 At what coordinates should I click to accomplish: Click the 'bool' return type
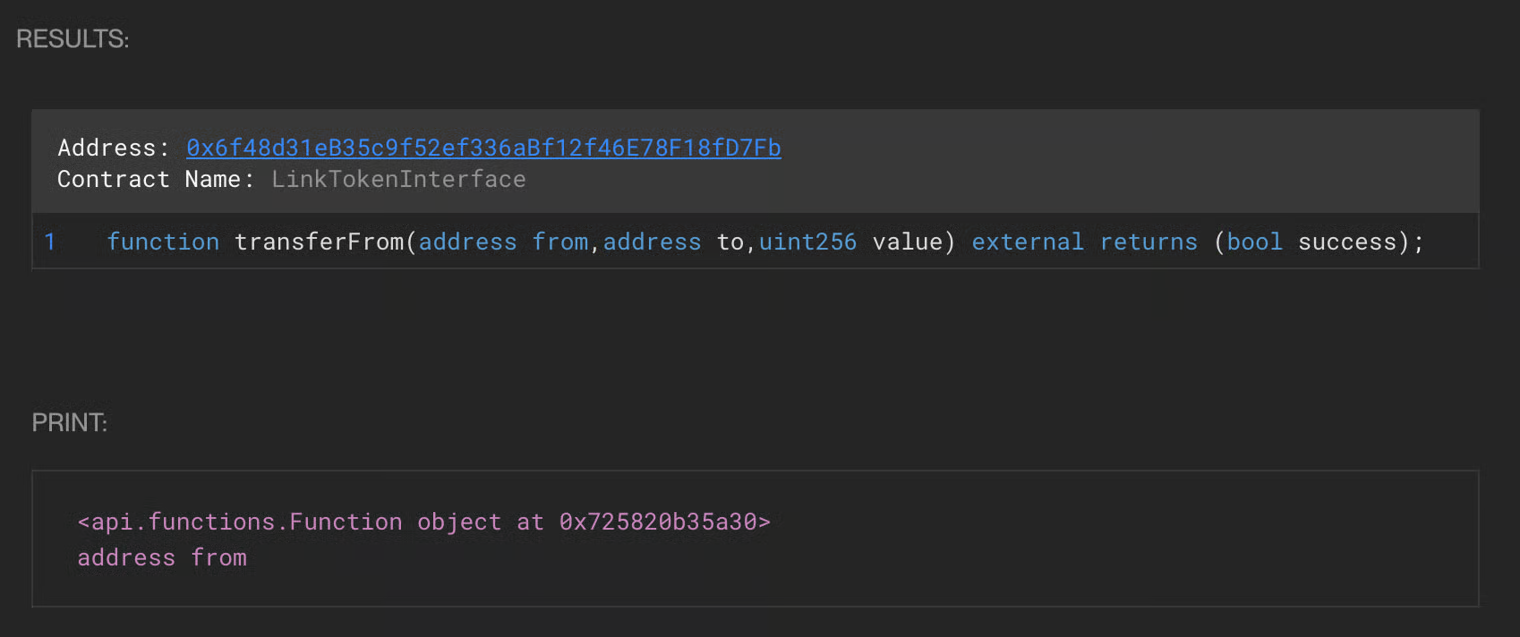[1254, 242]
